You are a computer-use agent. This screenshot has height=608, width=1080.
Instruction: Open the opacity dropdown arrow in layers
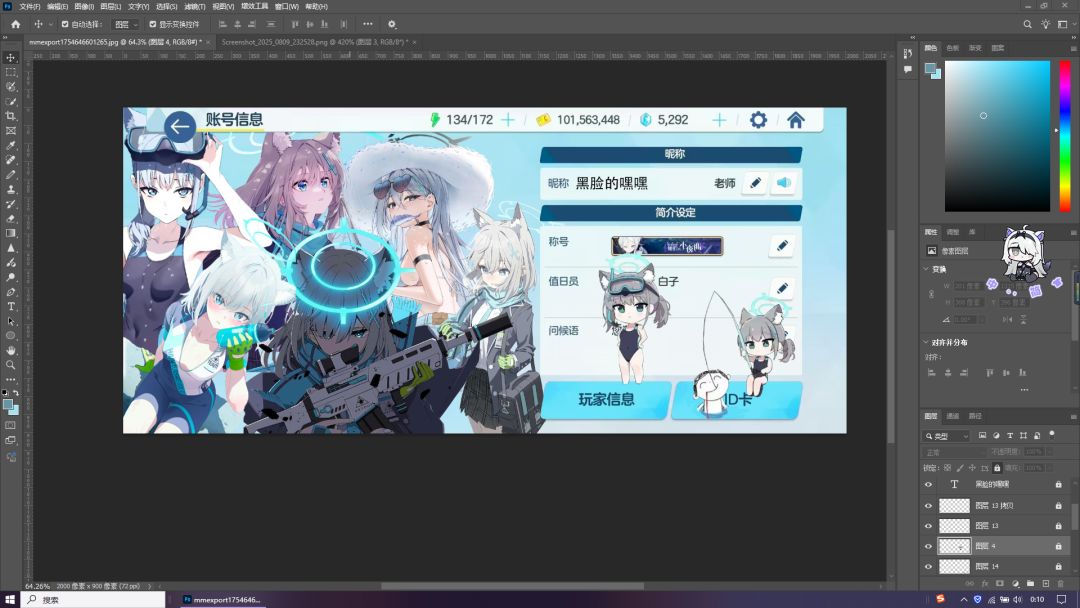tap(1048, 452)
